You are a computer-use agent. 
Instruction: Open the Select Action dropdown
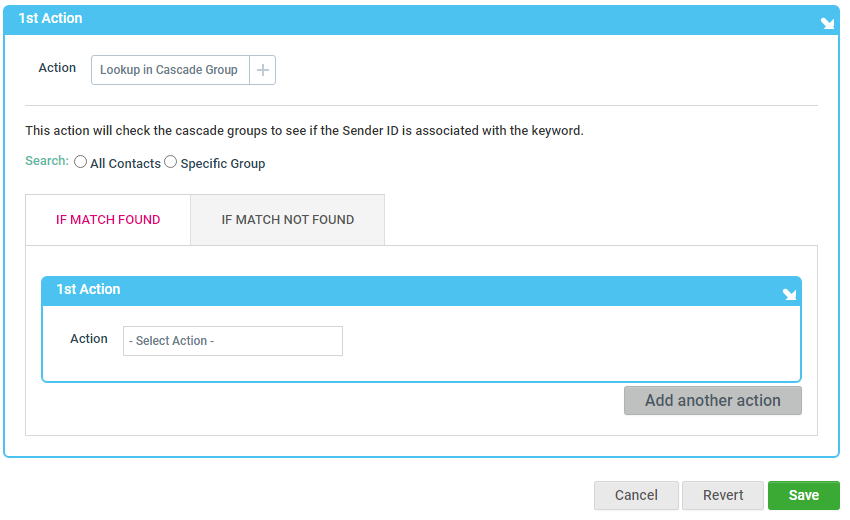point(233,341)
